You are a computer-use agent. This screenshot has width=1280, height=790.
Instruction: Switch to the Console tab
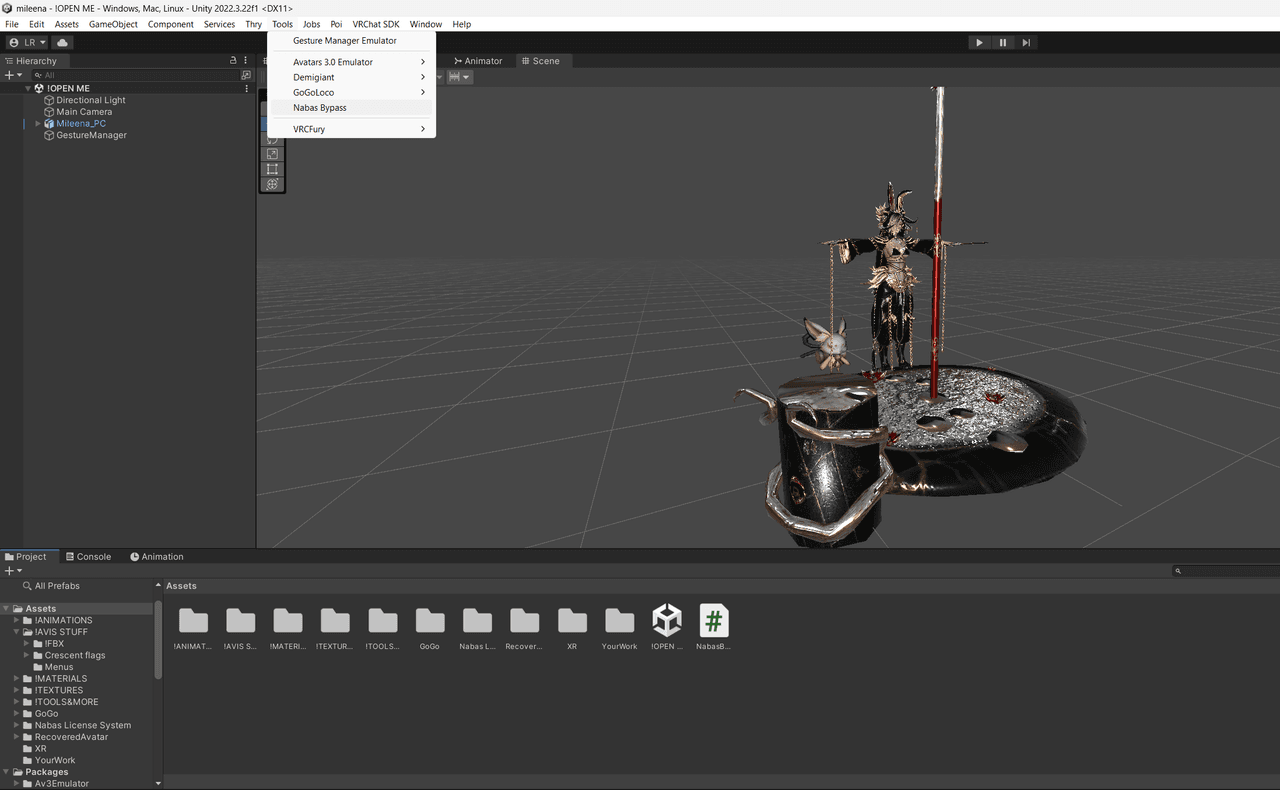pyautogui.click(x=88, y=557)
